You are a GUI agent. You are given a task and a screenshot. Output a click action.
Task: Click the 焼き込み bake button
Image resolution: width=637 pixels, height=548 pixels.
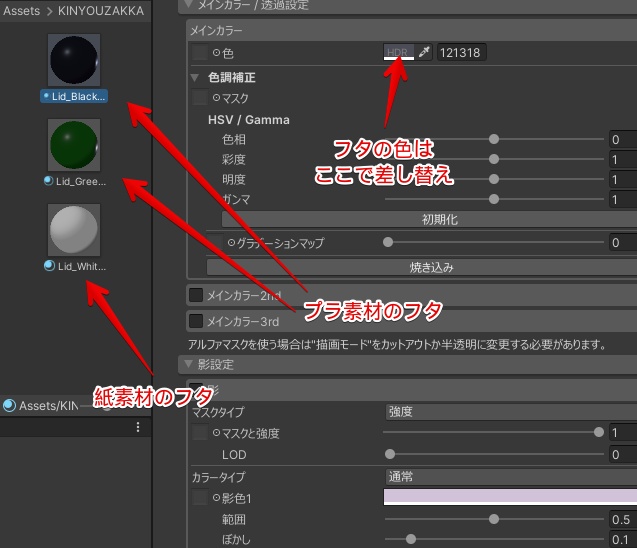[x=422, y=267]
